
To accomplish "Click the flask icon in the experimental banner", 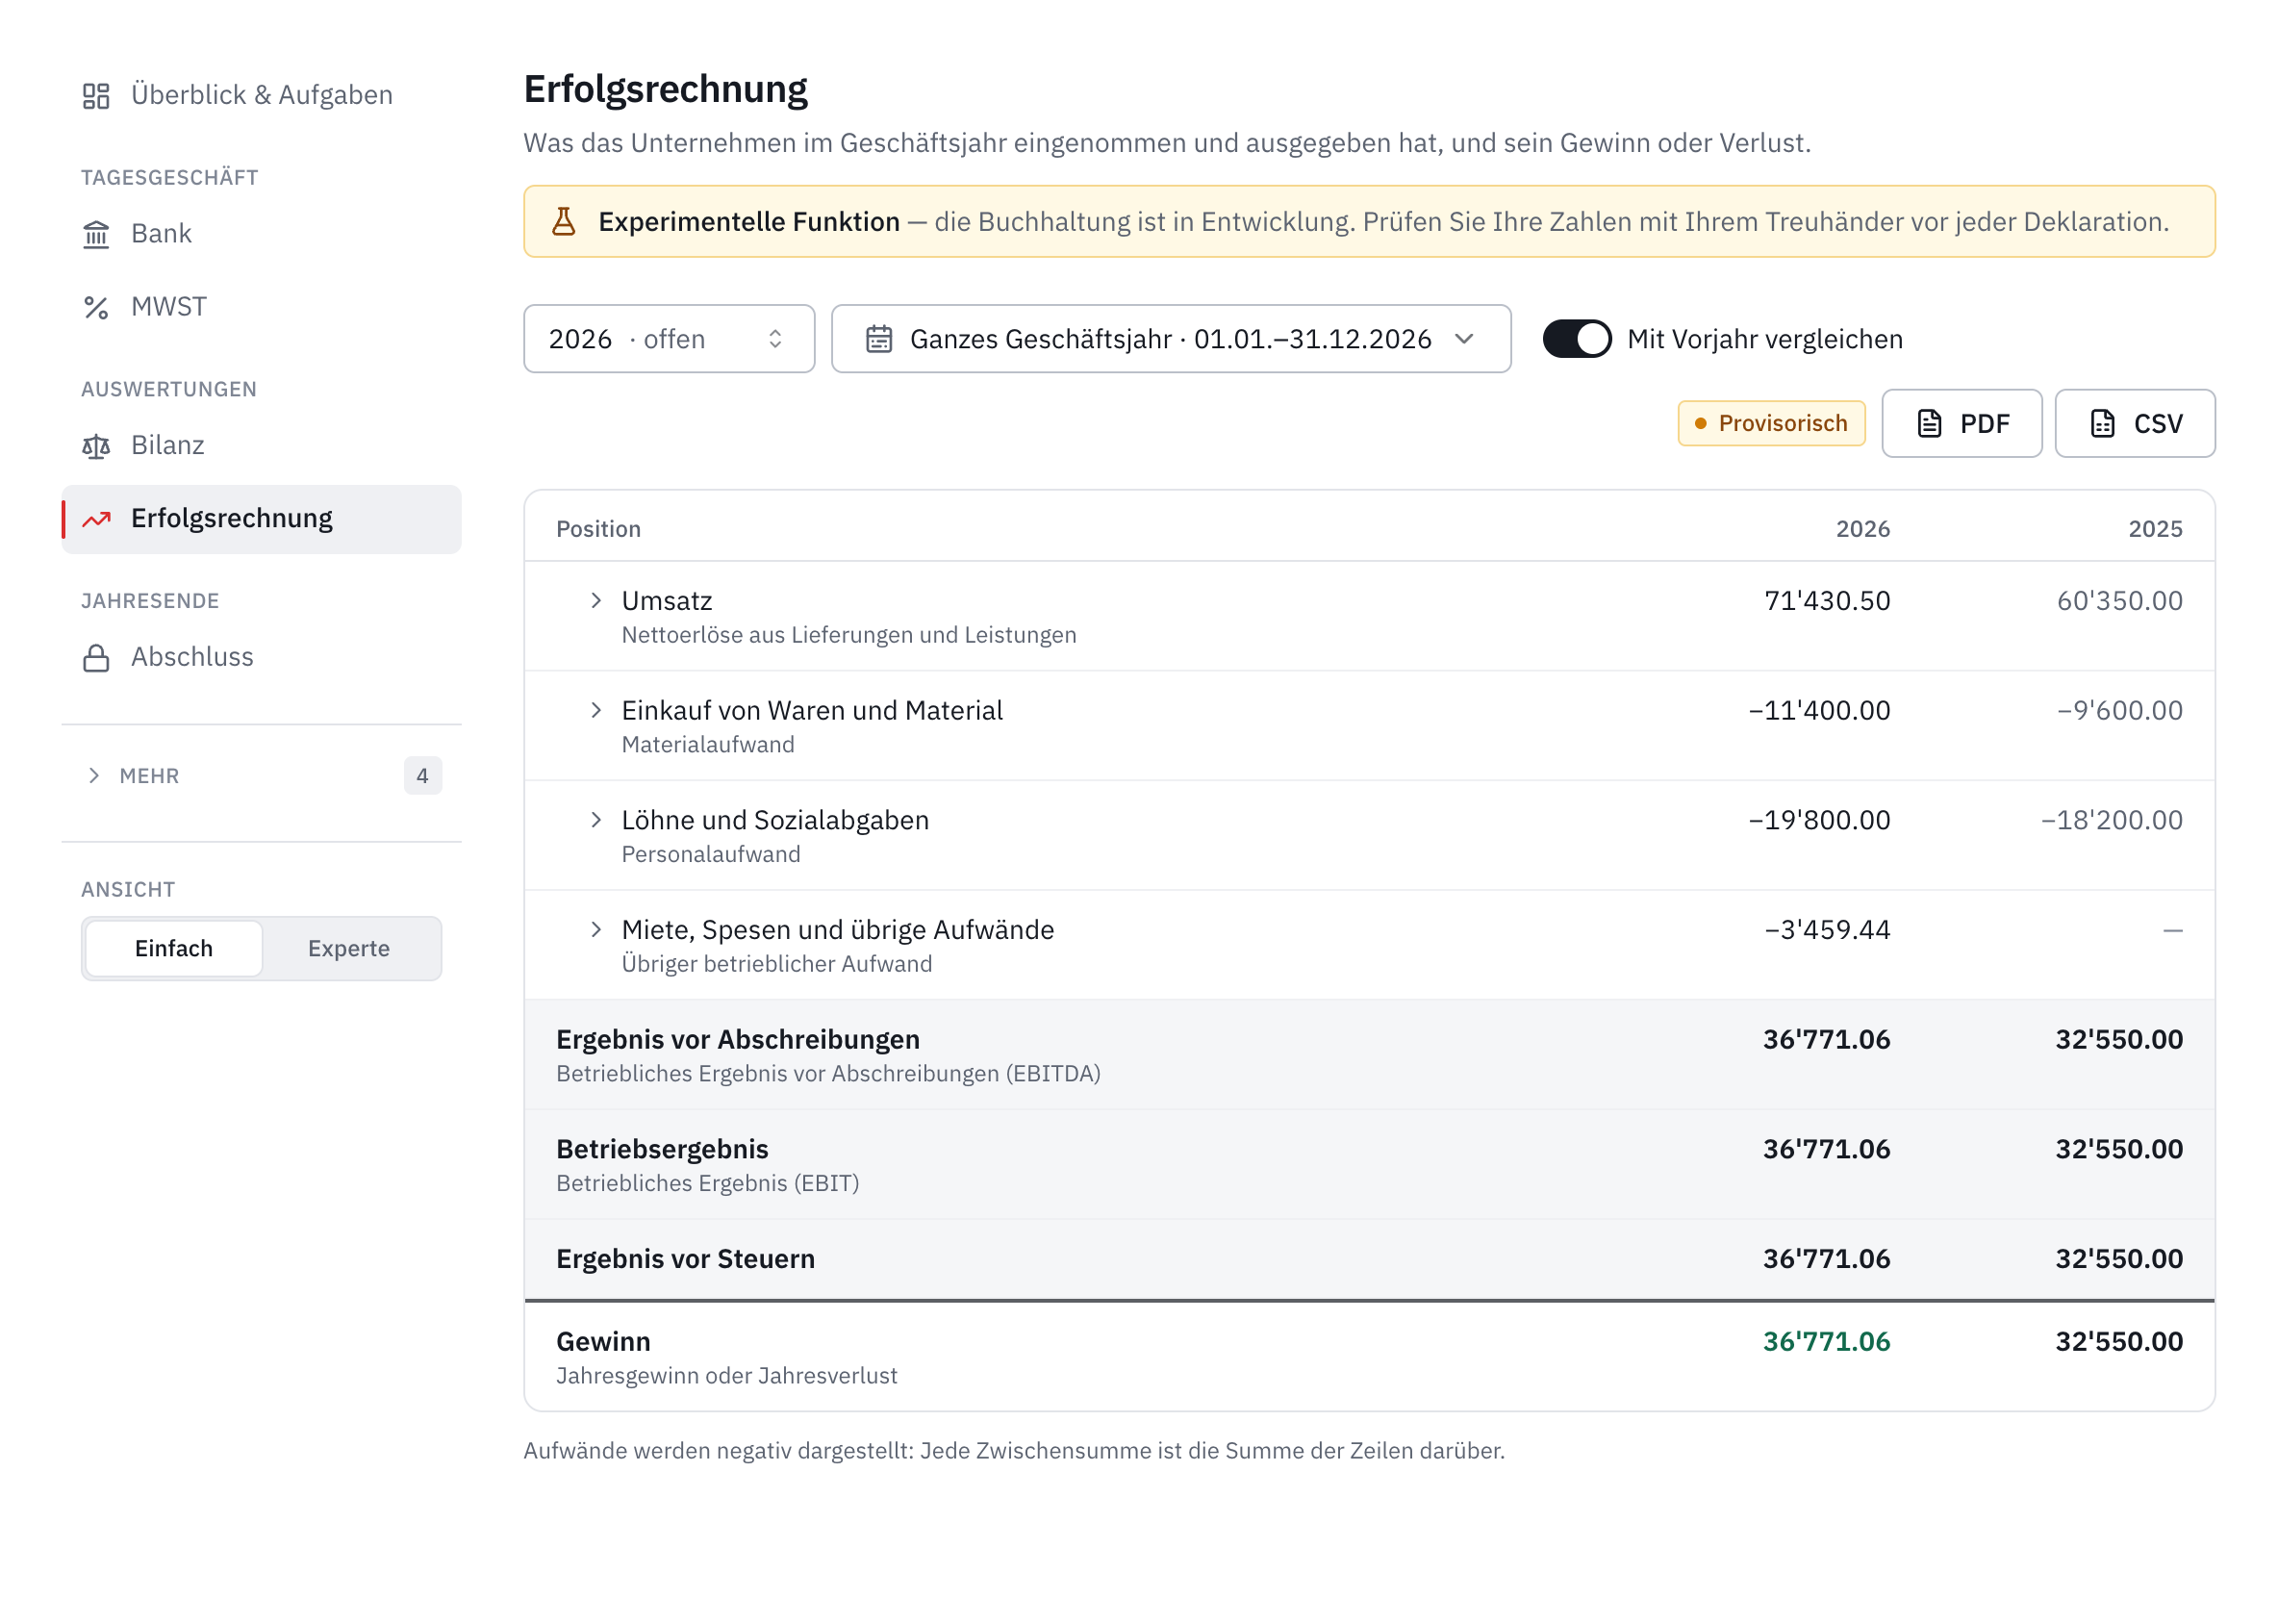I will pyautogui.click(x=564, y=222).
